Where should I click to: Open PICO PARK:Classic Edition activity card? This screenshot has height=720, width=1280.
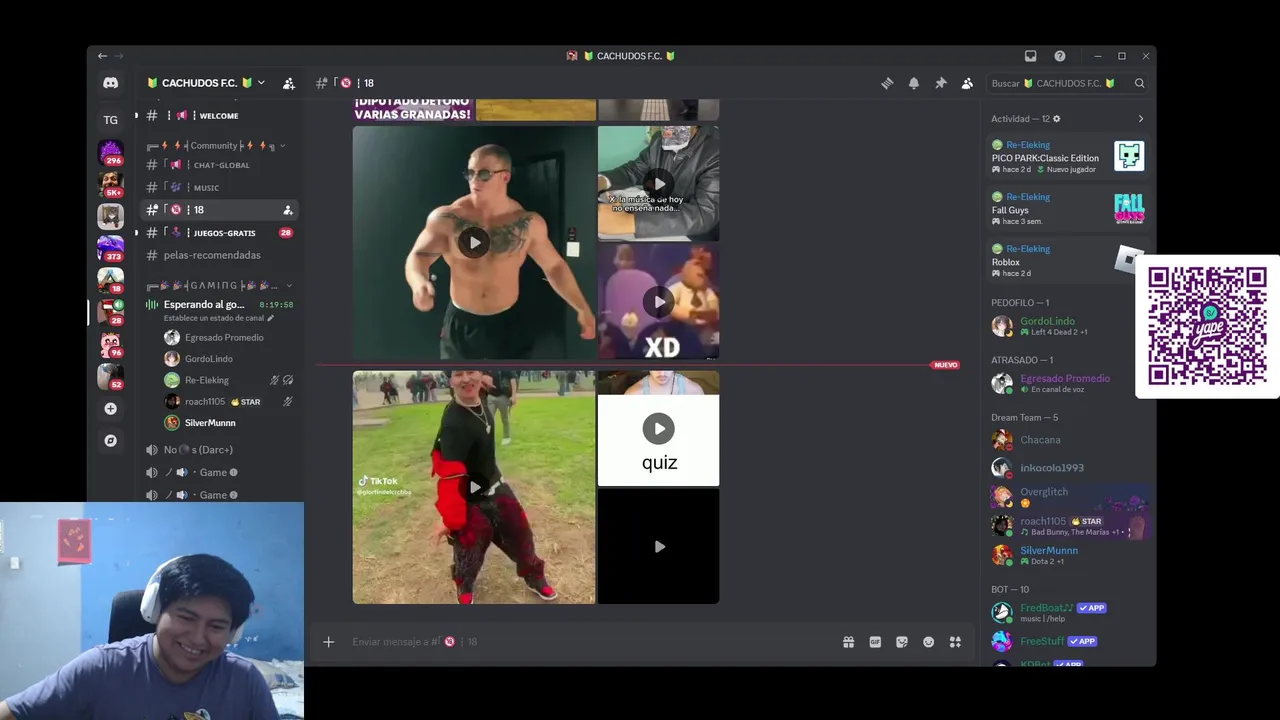click(x=1066, y=157)
